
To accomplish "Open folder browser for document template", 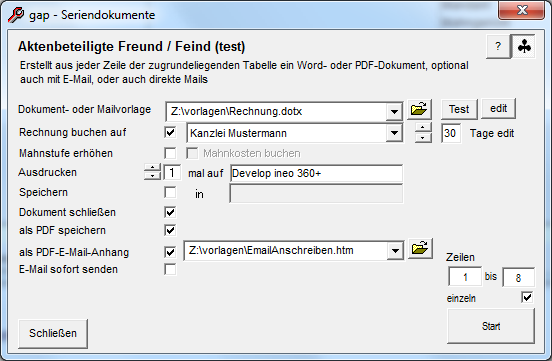I will click(x=419, y=109).
